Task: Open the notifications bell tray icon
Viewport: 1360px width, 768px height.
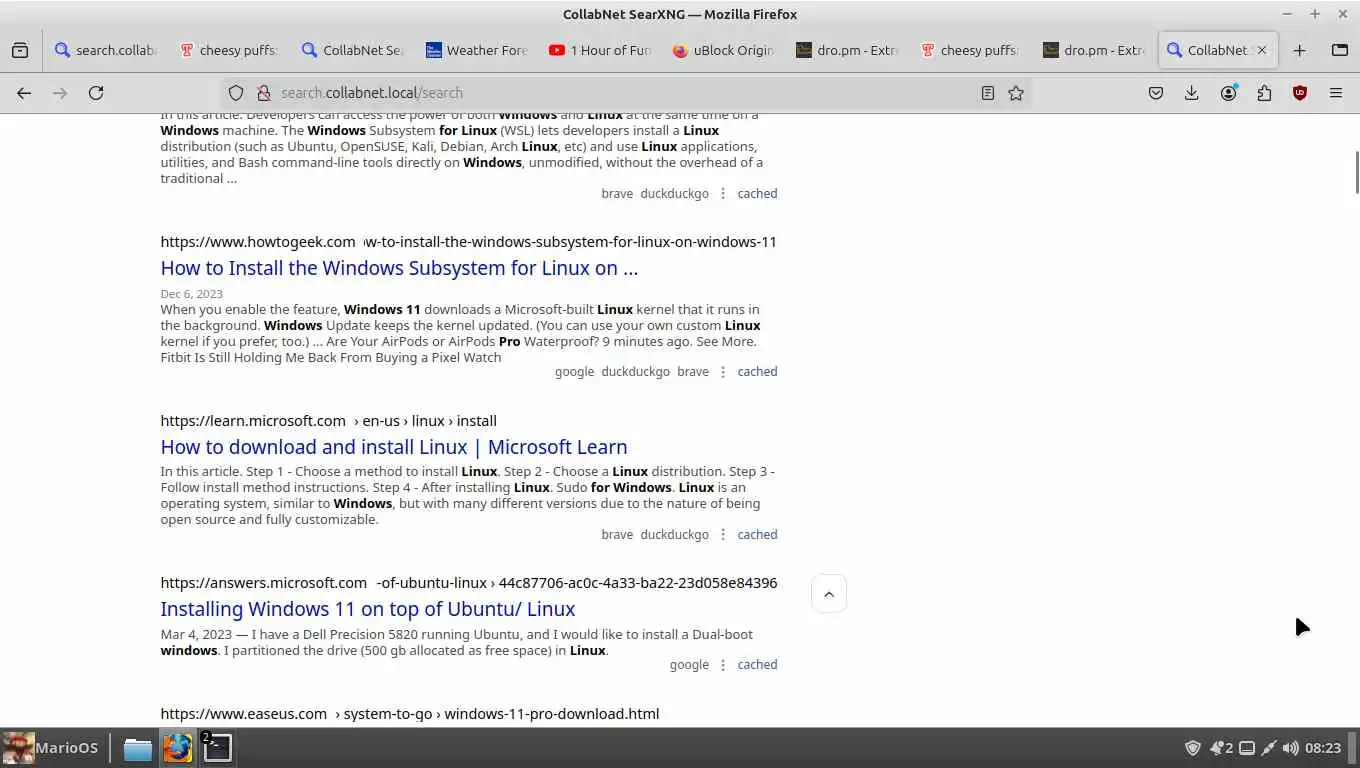Action: coord(1220,748)
